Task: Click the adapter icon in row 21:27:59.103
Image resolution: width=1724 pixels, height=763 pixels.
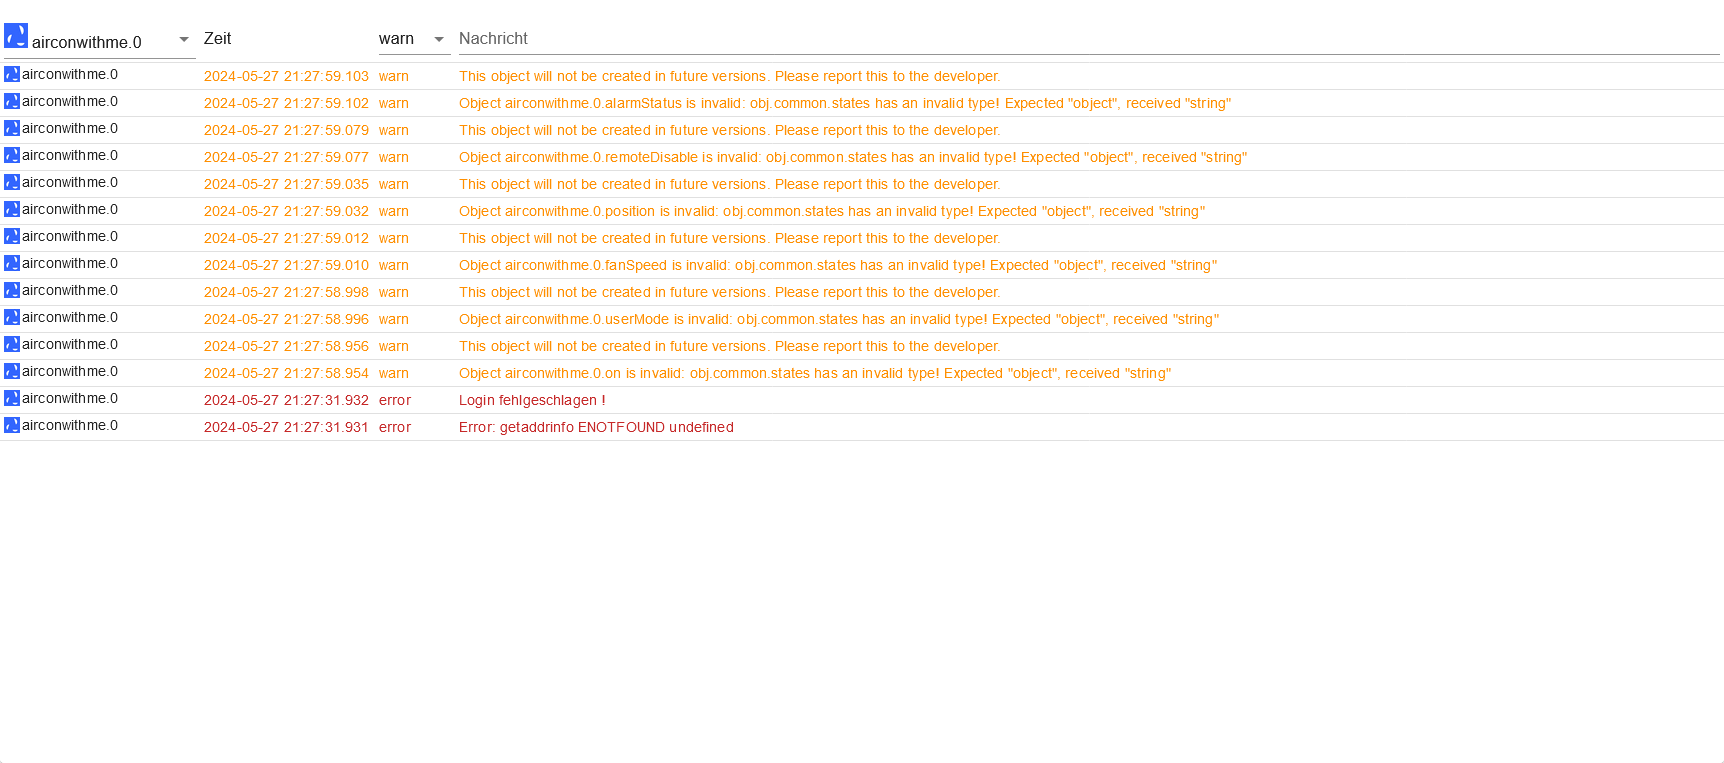Action: pos(12,75)
